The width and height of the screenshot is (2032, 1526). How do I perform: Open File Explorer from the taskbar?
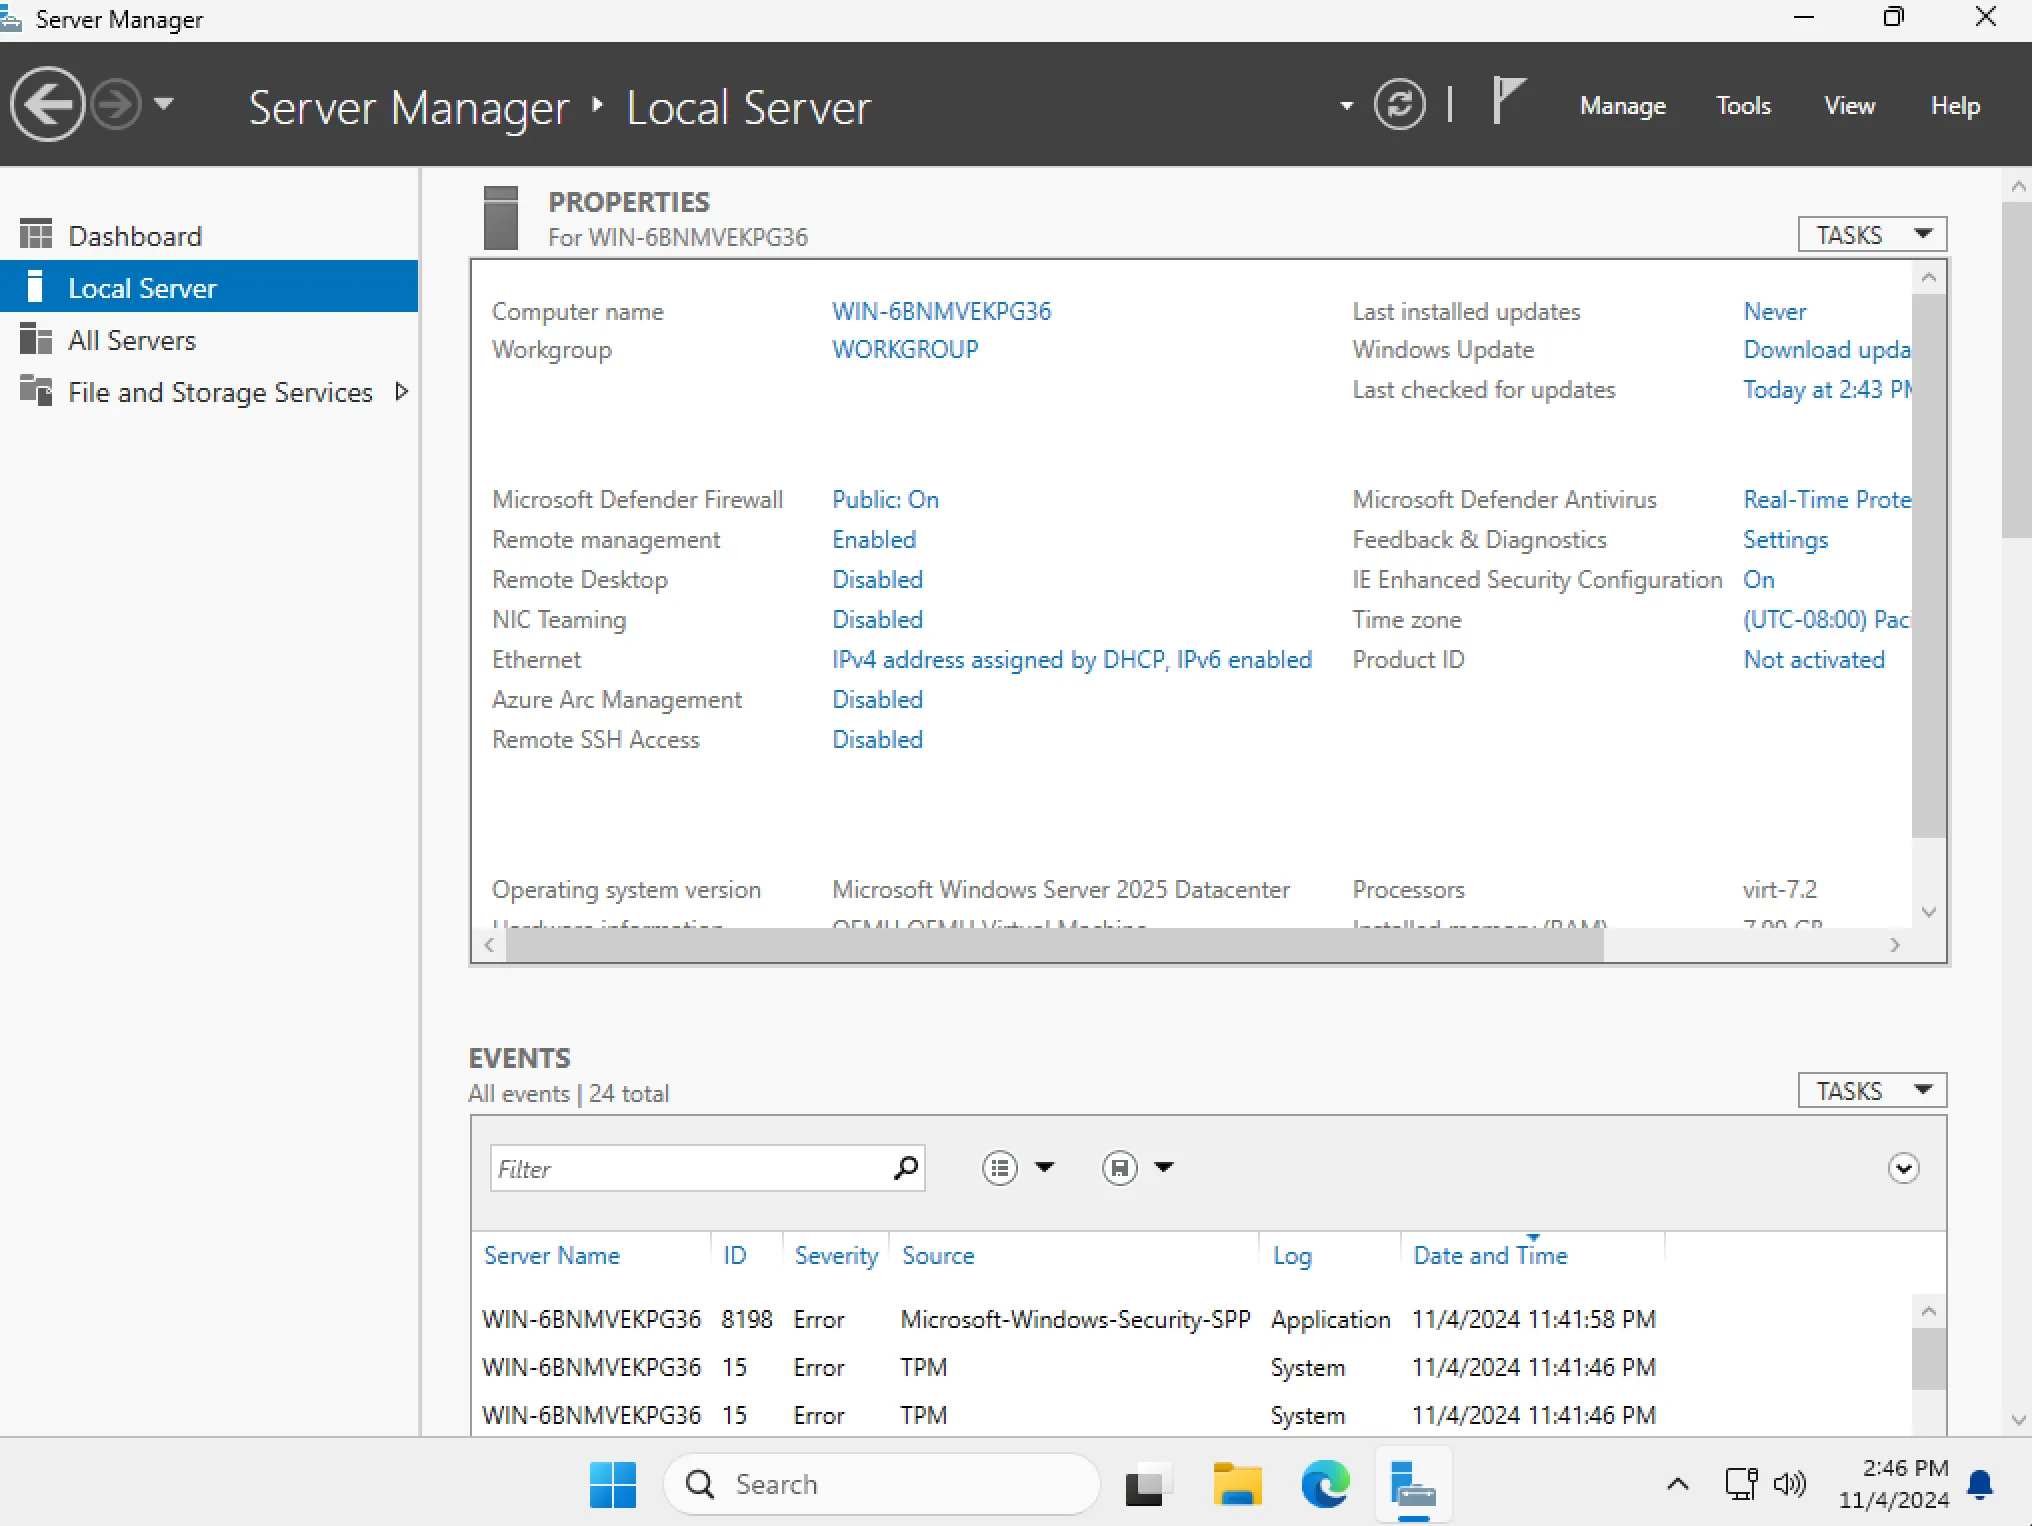pyautogui.click(x=1237, y=1484)
